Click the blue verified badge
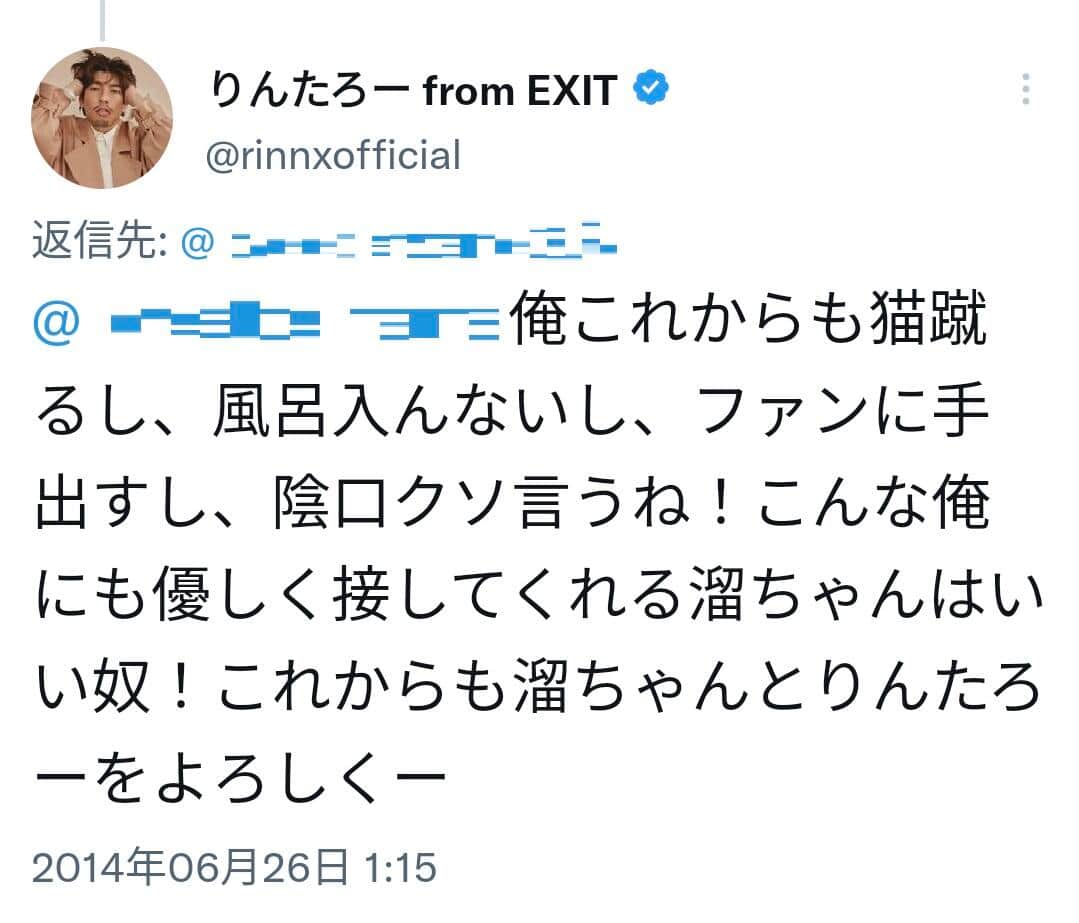The image size is (1079, 923). [x=653, y=91]
